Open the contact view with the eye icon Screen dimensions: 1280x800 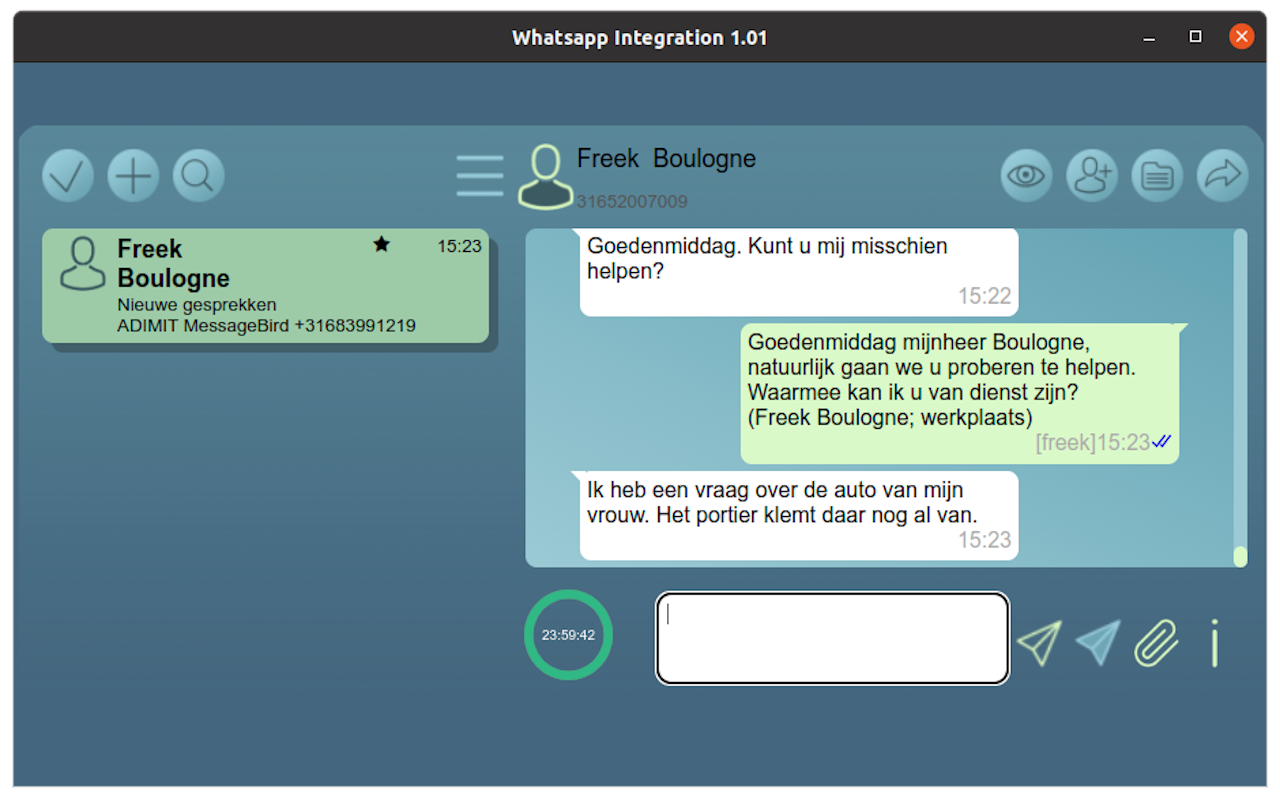(x=1026, y=175)
